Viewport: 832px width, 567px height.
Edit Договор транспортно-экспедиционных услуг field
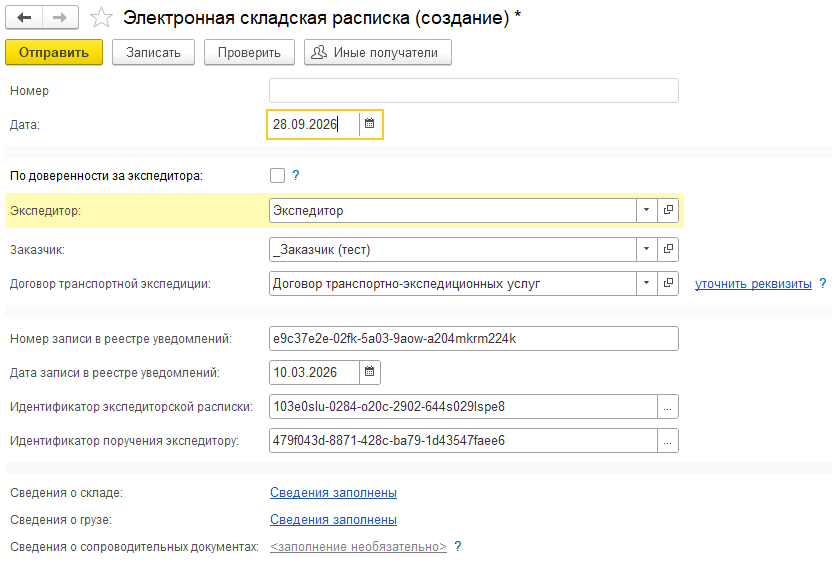[x=453, y=284]
